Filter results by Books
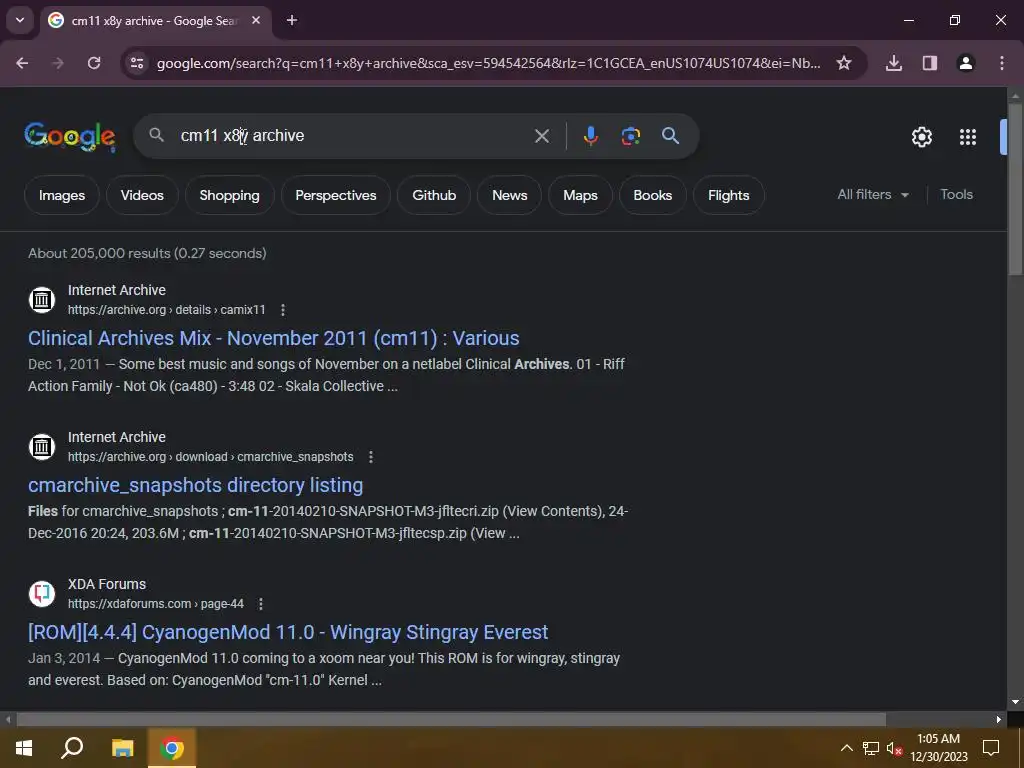The height and width of the screenshot is (768, 1024). coord(652,195)
